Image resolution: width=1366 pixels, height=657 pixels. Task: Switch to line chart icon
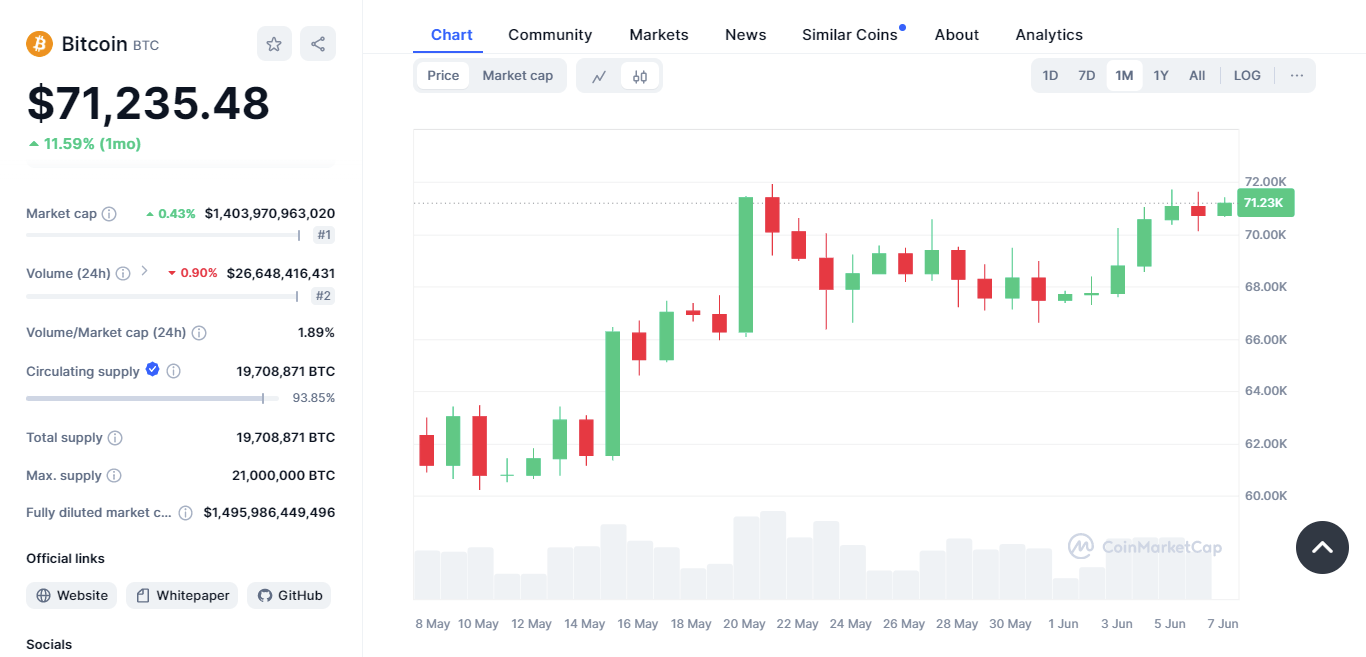click(x=599, y=76)
